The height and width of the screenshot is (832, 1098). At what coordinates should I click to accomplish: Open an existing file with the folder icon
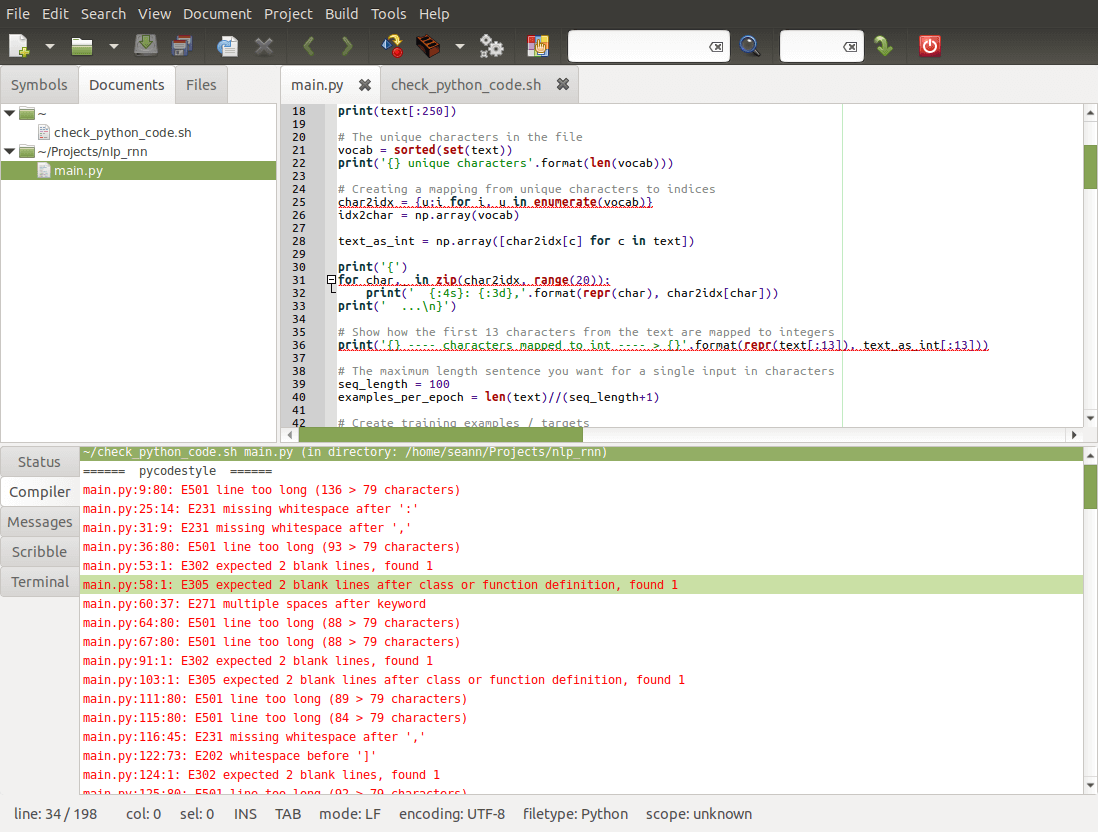coord(82,45)
